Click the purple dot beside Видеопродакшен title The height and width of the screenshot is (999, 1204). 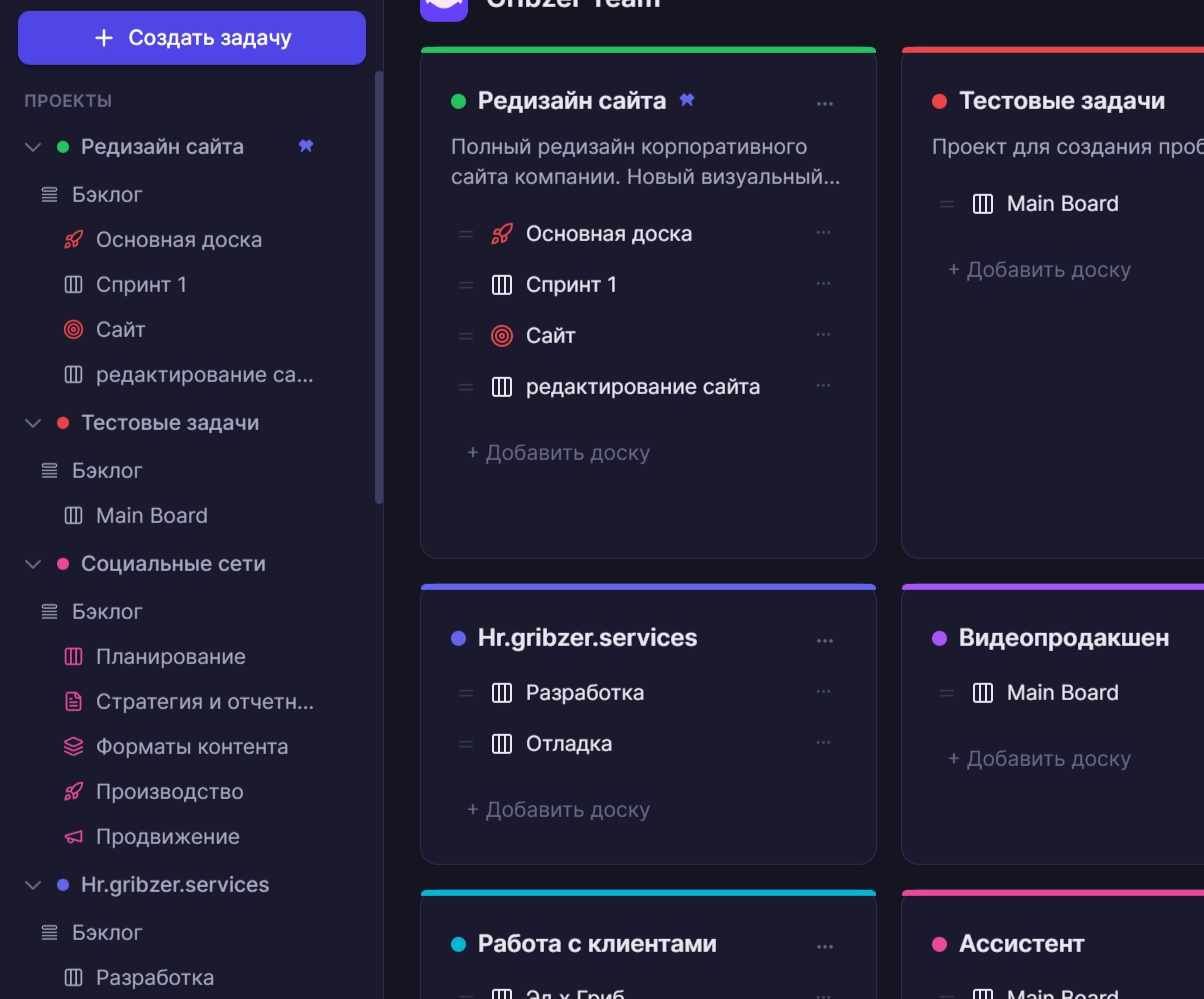click(x=939, y=638)
